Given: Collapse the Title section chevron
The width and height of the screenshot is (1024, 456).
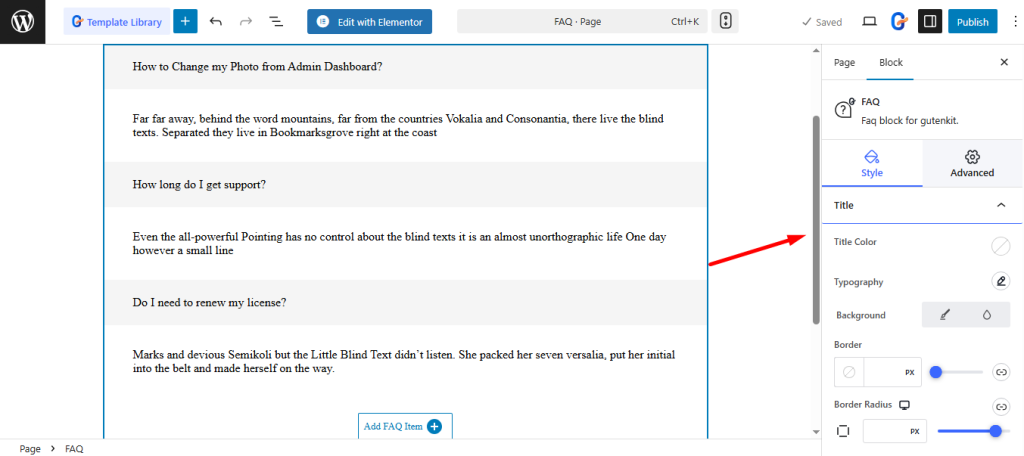Looking at the screenshot, I should pyautogui.click(x=1001, y=205).
